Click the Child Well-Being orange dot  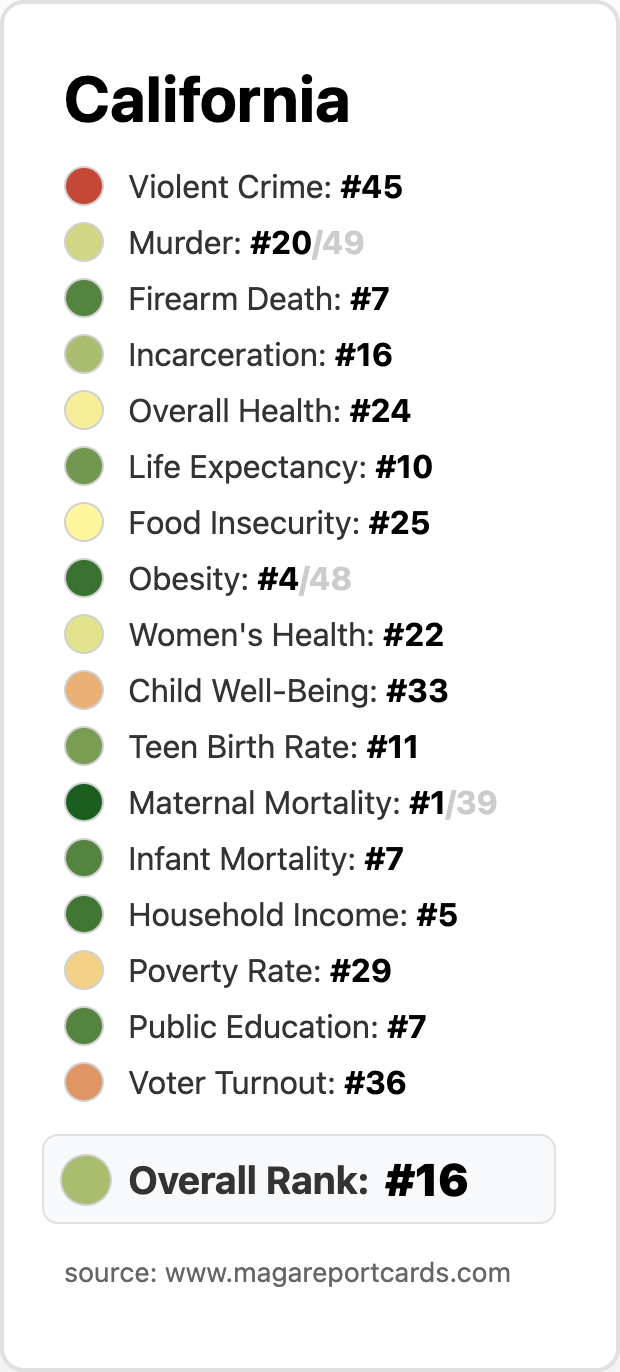coord(85,691)
